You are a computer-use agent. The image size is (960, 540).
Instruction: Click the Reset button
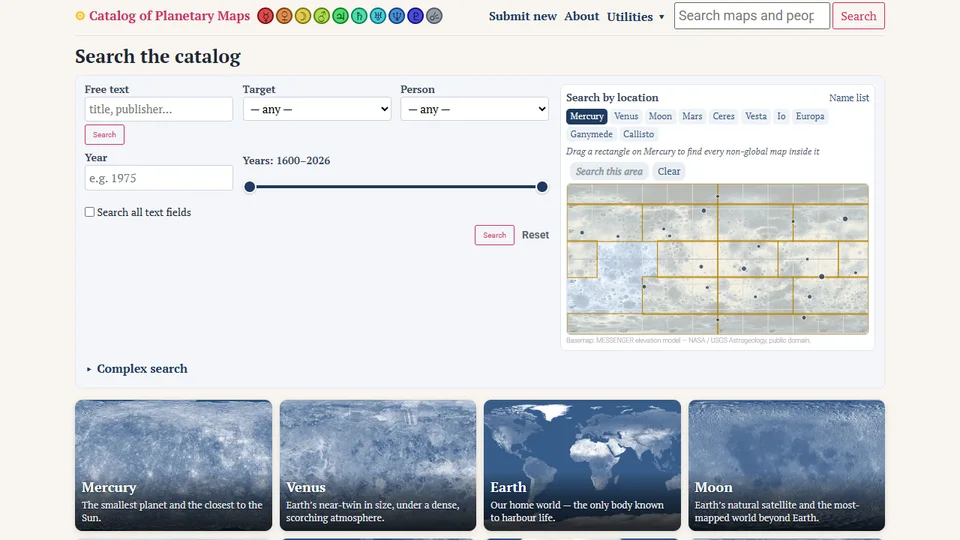click(535, 235)
